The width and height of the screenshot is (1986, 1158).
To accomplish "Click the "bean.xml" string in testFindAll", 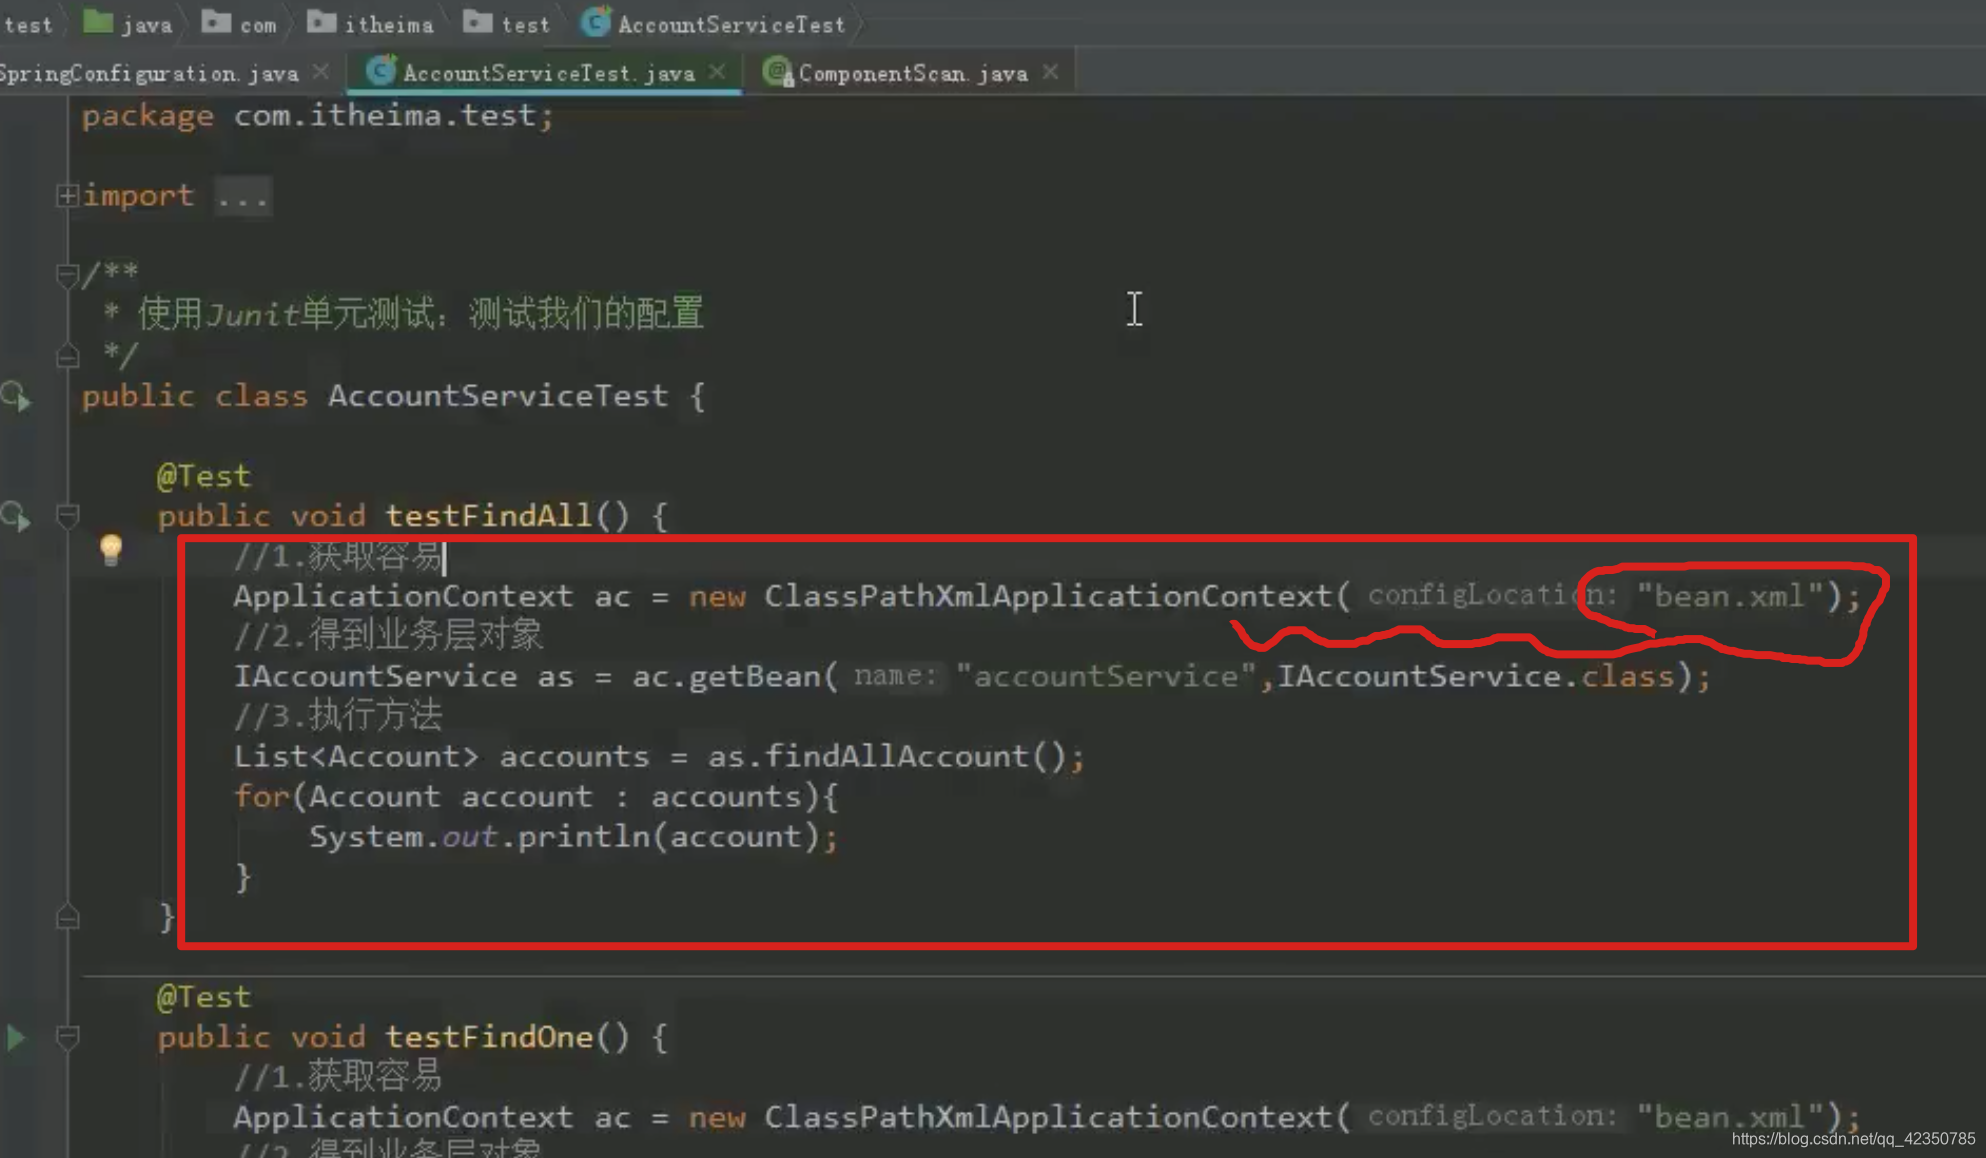I will 1730,596.
